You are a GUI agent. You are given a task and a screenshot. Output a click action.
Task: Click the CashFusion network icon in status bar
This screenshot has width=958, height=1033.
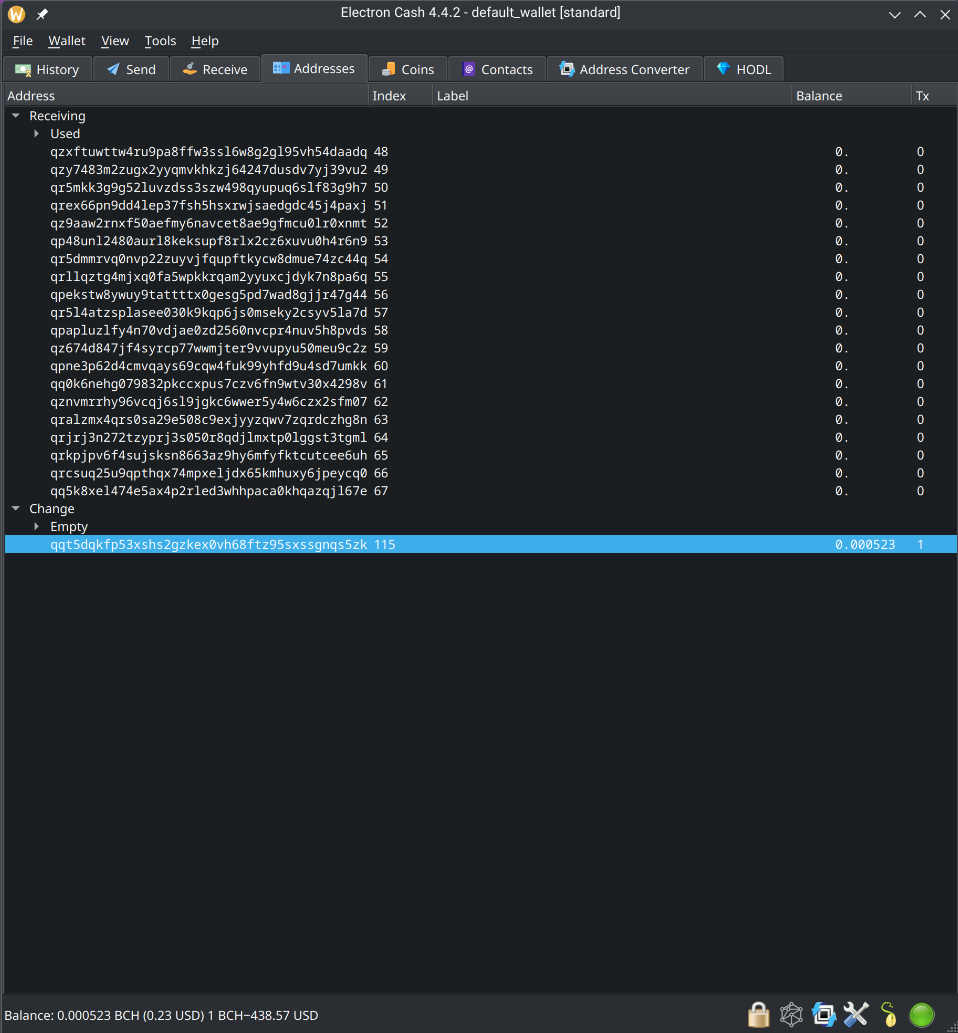click(791, 1015)
